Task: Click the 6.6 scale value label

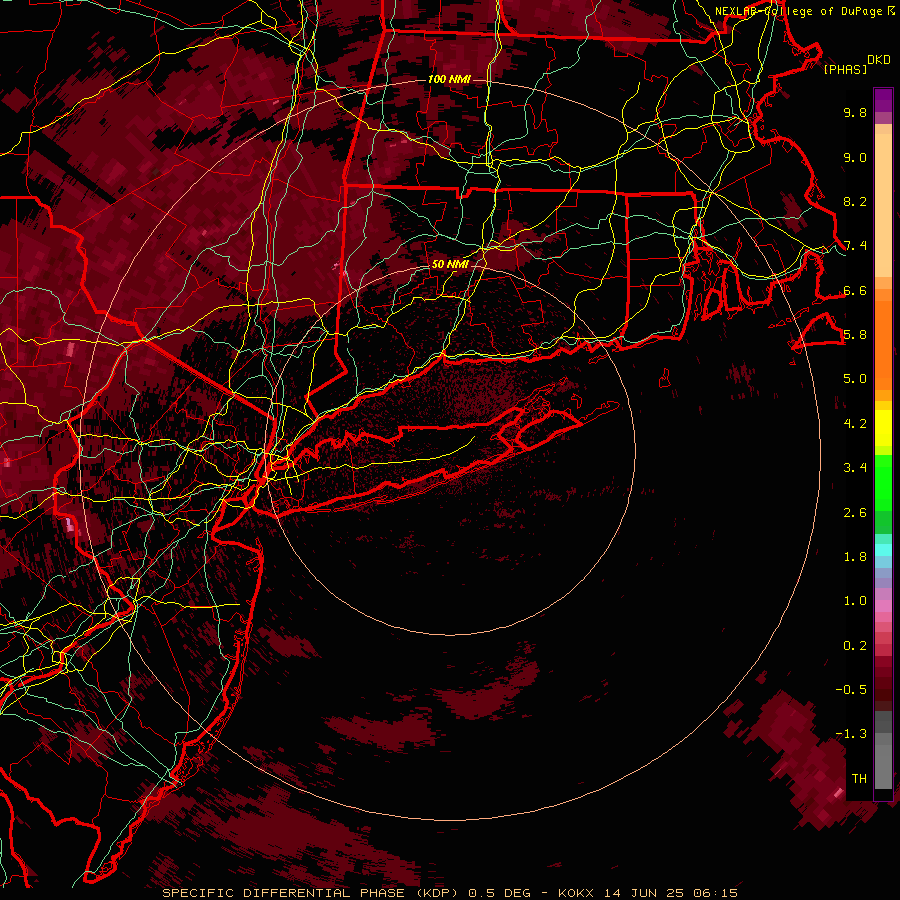Action: 855,290
